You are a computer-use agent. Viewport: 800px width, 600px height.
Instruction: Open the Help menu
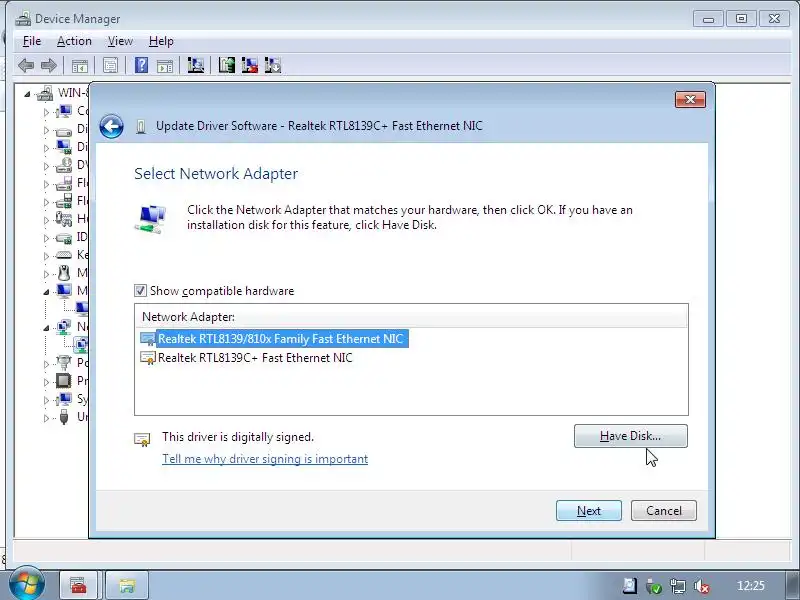pyautogui.click(x=161, y=41)
